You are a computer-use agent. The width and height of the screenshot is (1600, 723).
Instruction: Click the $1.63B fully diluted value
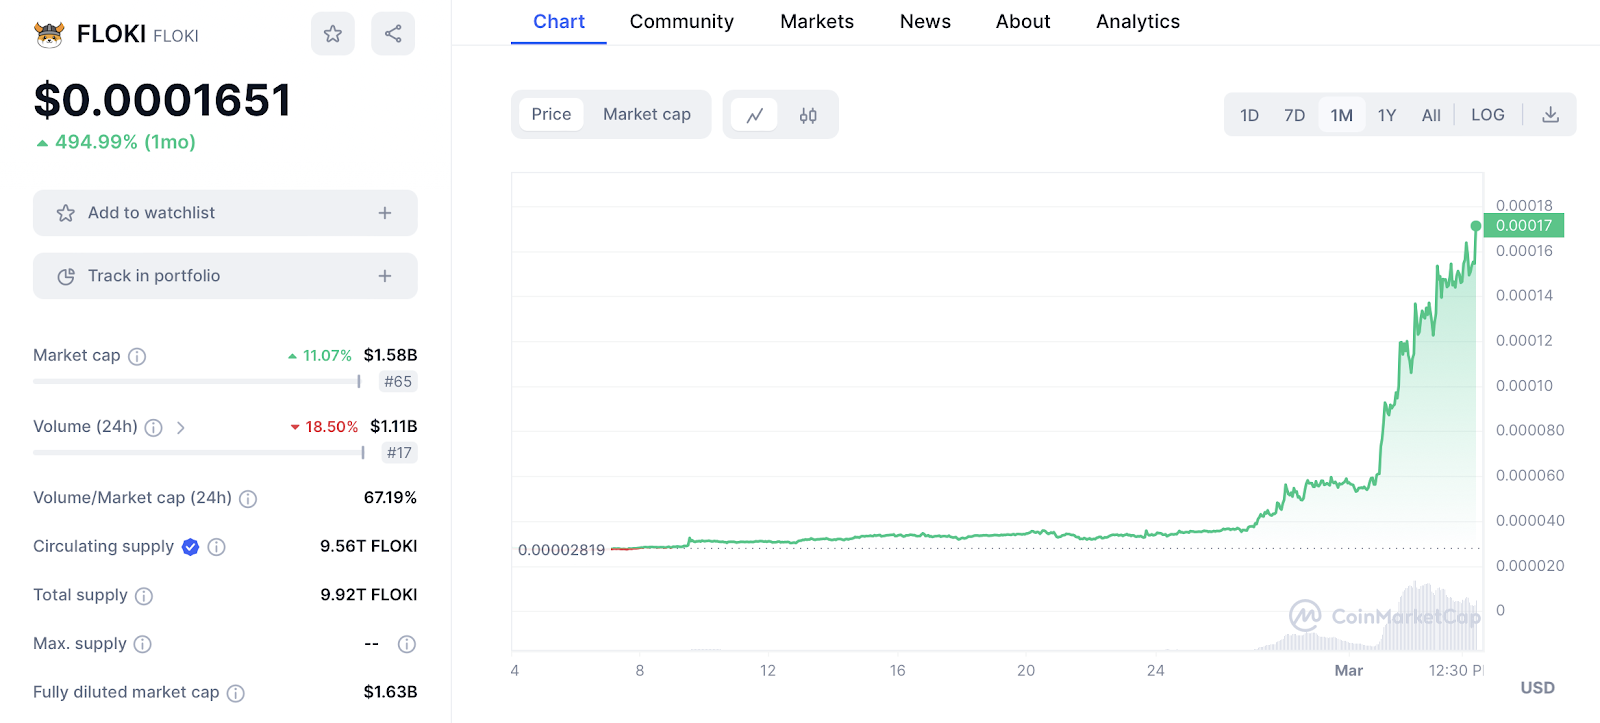[x=390, y=691]
